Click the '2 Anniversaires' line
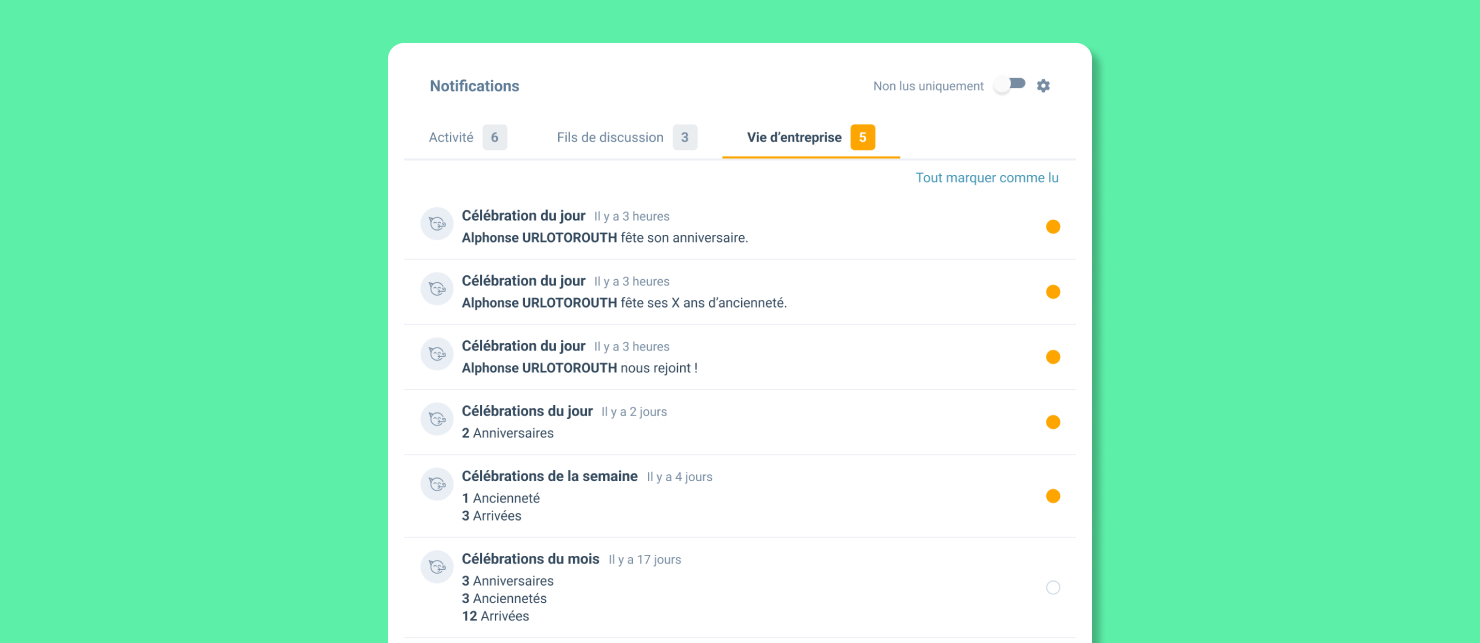 508,433
